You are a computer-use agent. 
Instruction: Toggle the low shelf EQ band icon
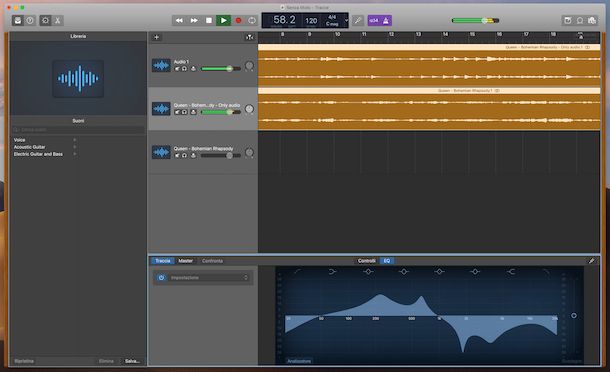coord(333,271)
